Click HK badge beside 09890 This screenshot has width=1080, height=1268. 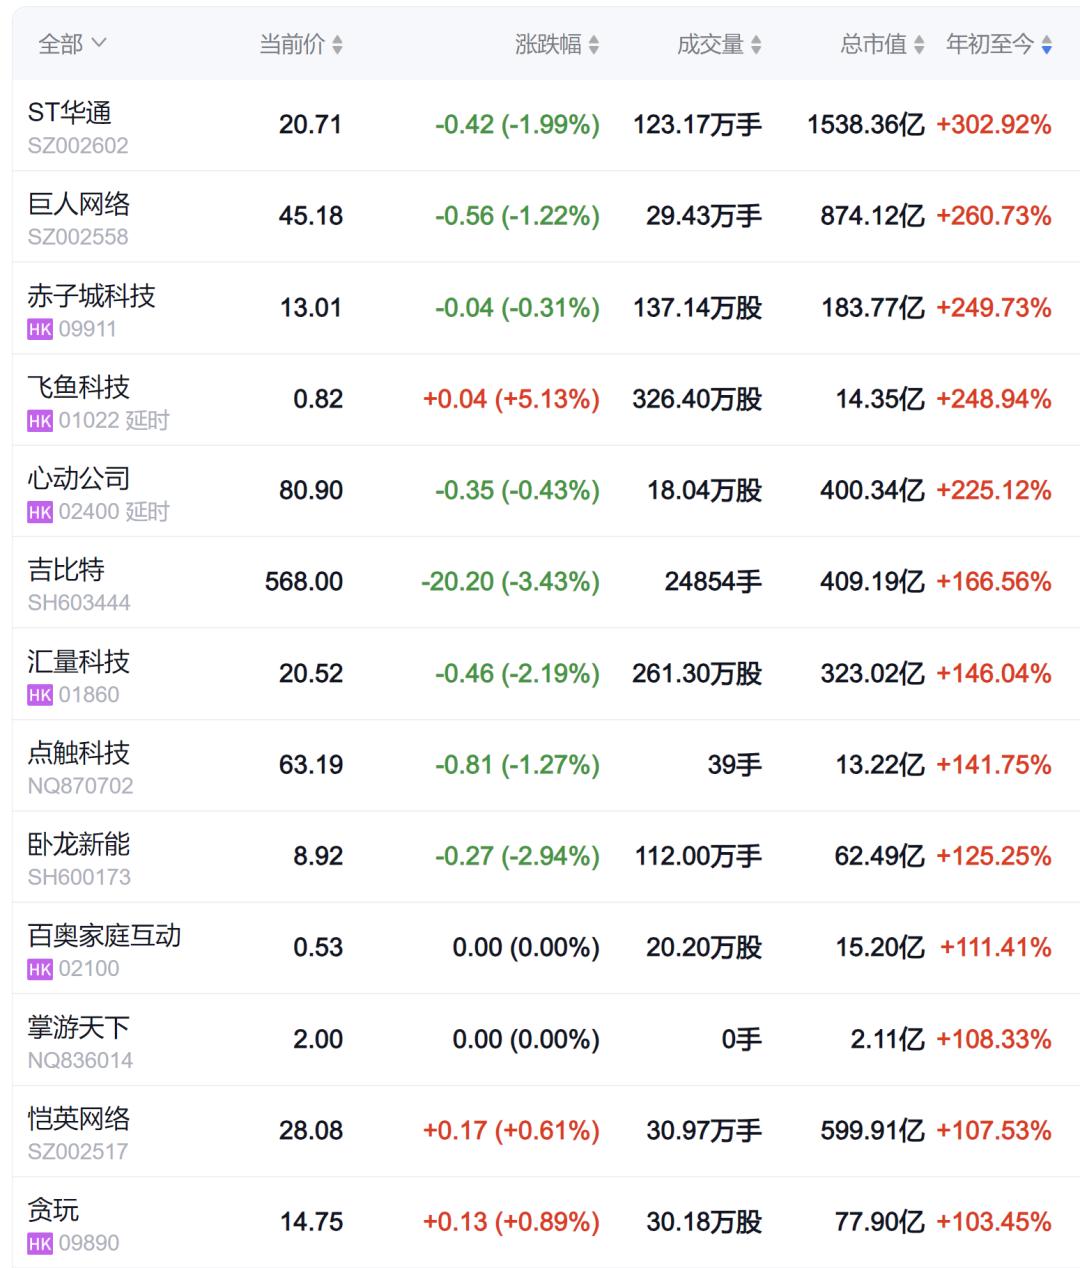tap(40, 1244)
